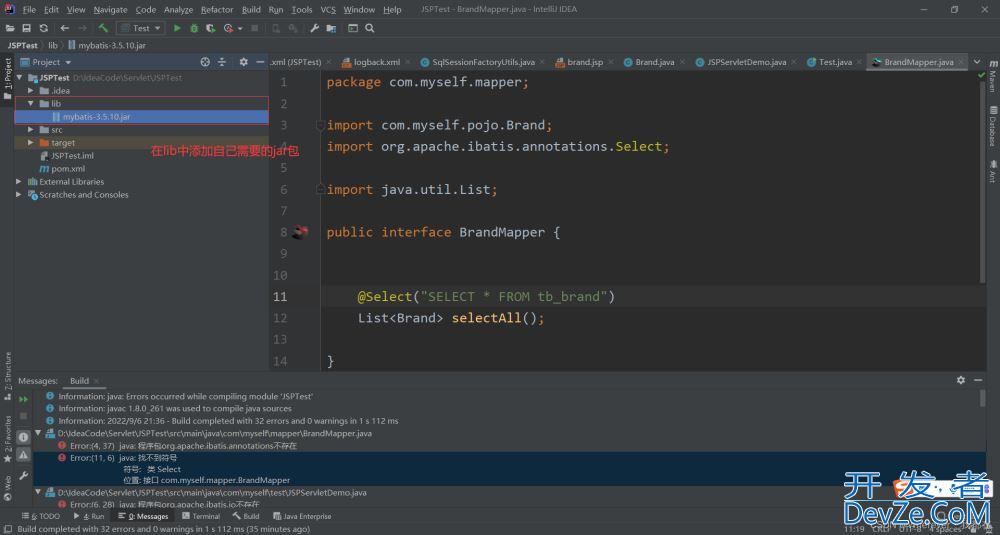Open the profiler dropdown arrow

240,29
